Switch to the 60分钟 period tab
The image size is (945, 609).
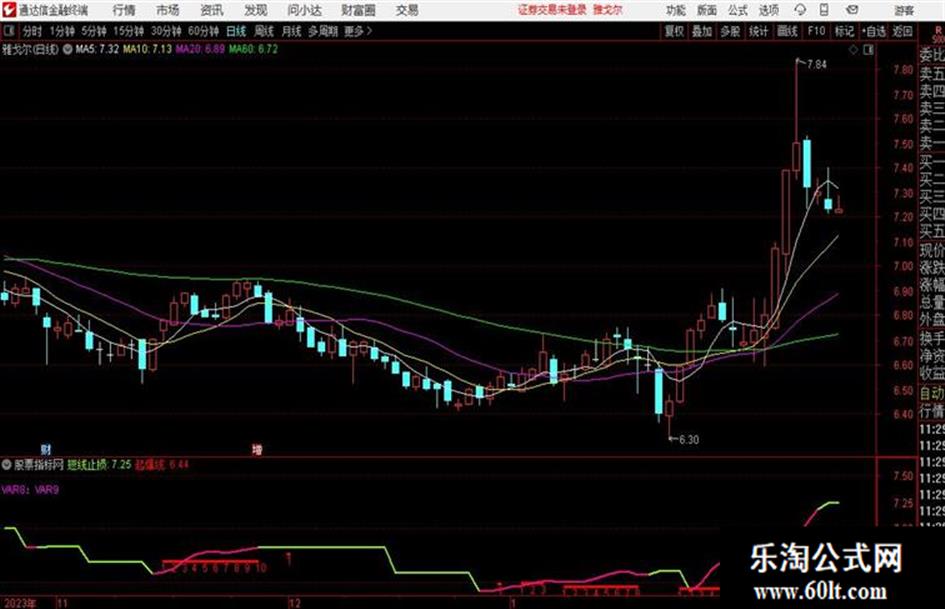coord(203,31)
